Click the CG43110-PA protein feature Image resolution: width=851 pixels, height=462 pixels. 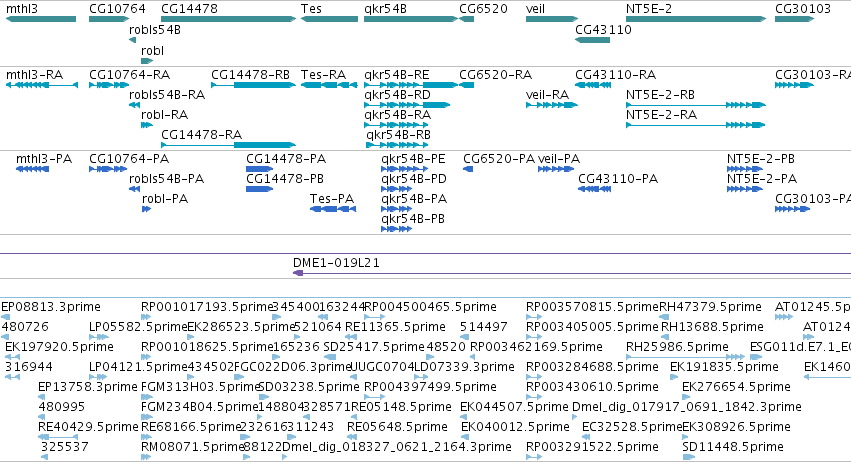click(594, 189)
